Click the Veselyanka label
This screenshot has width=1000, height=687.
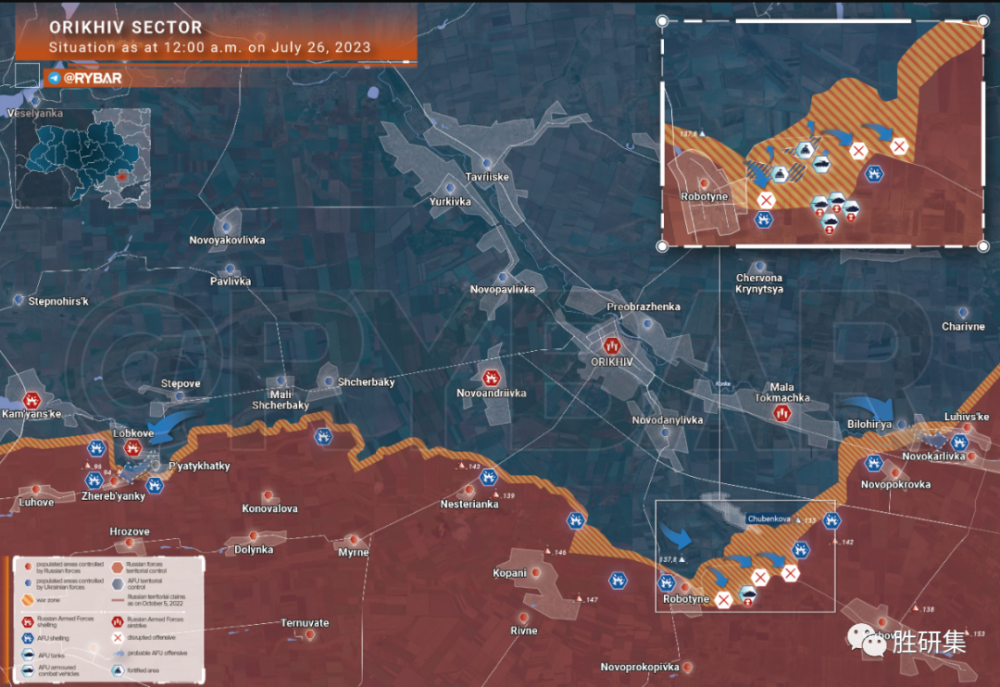coord(35,113)
